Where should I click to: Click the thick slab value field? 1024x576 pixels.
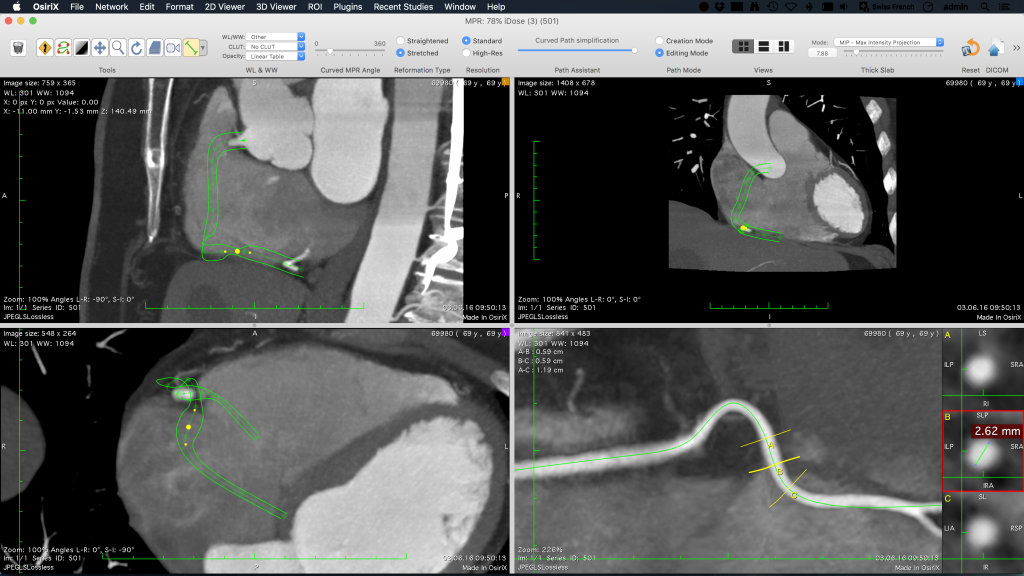(821, 54)
